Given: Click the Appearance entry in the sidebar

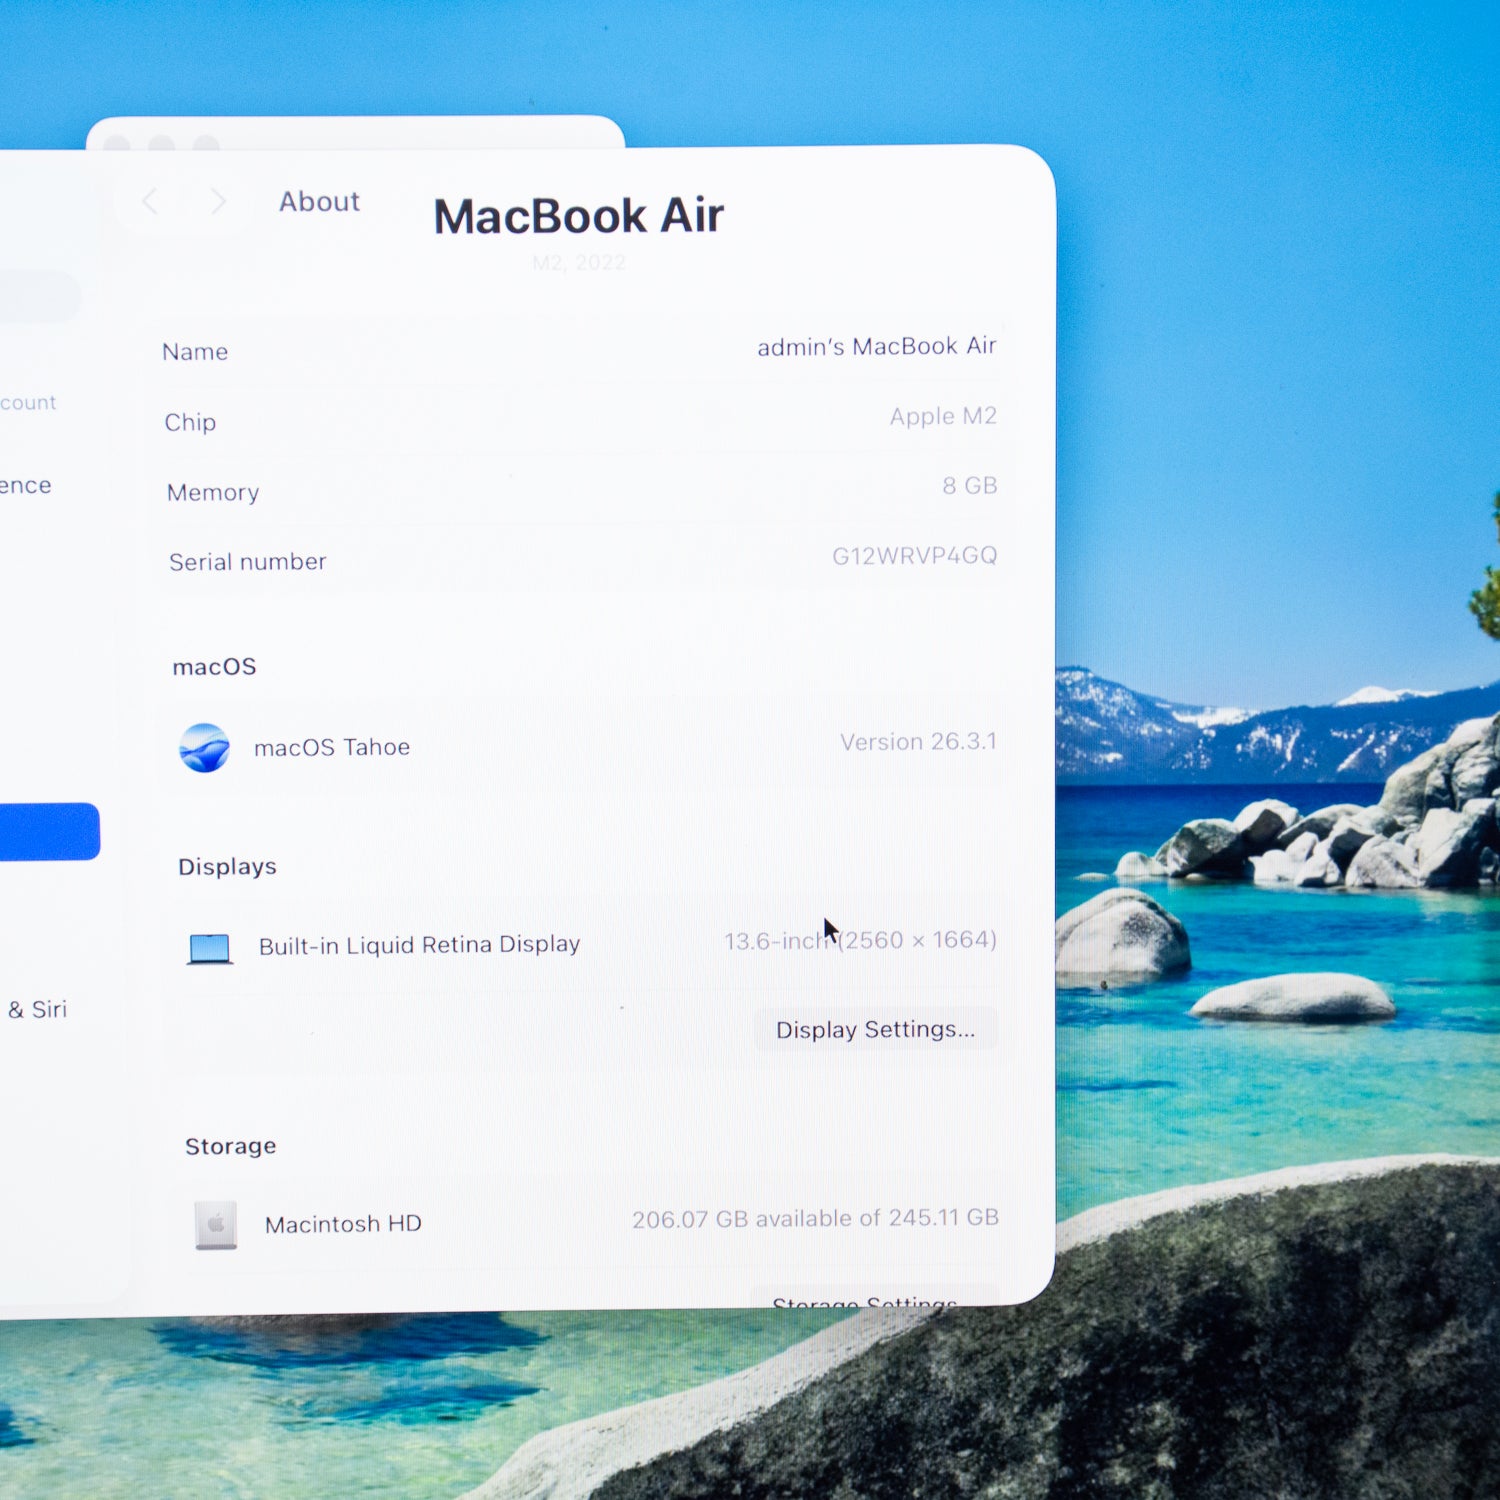Looking at the screenshot, I should point(26,485).
